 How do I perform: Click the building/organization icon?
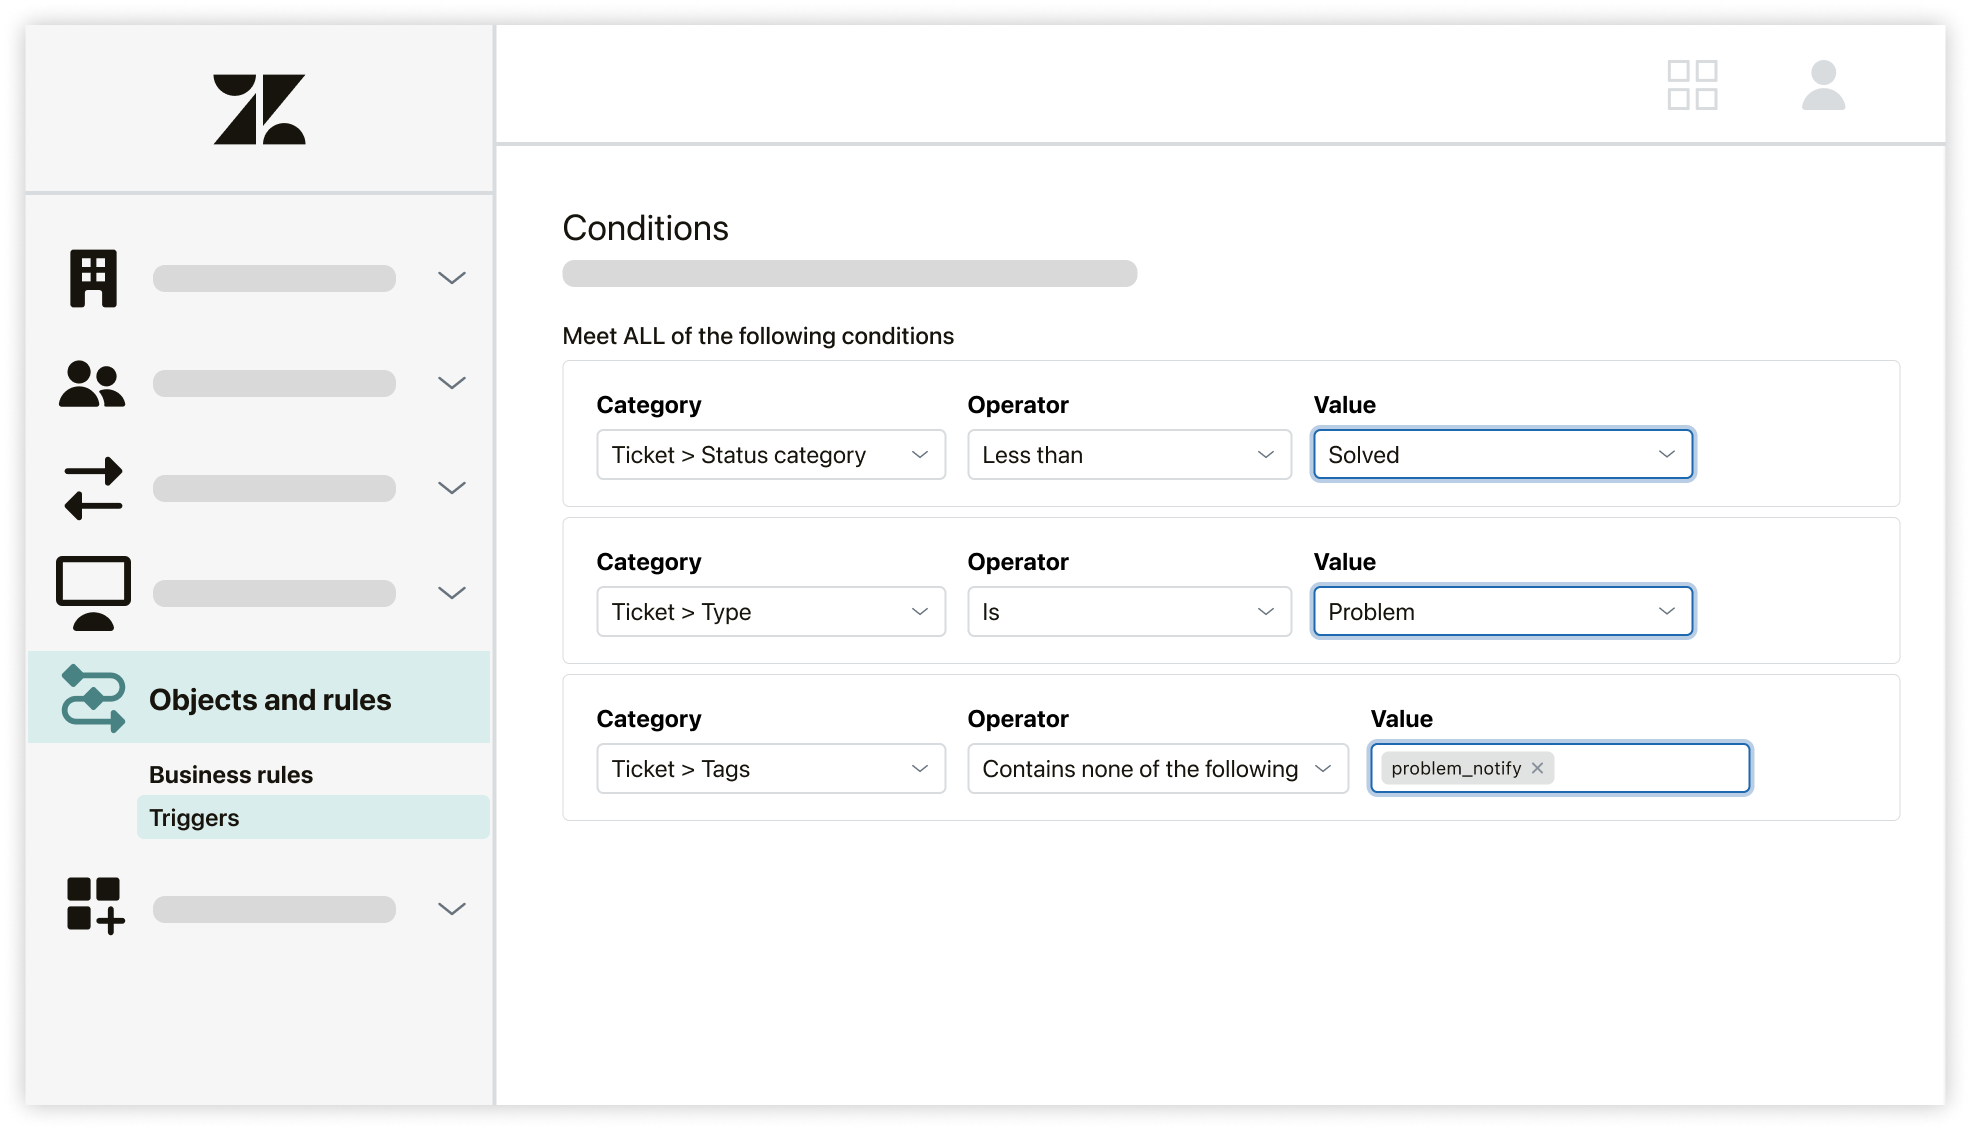91,276
